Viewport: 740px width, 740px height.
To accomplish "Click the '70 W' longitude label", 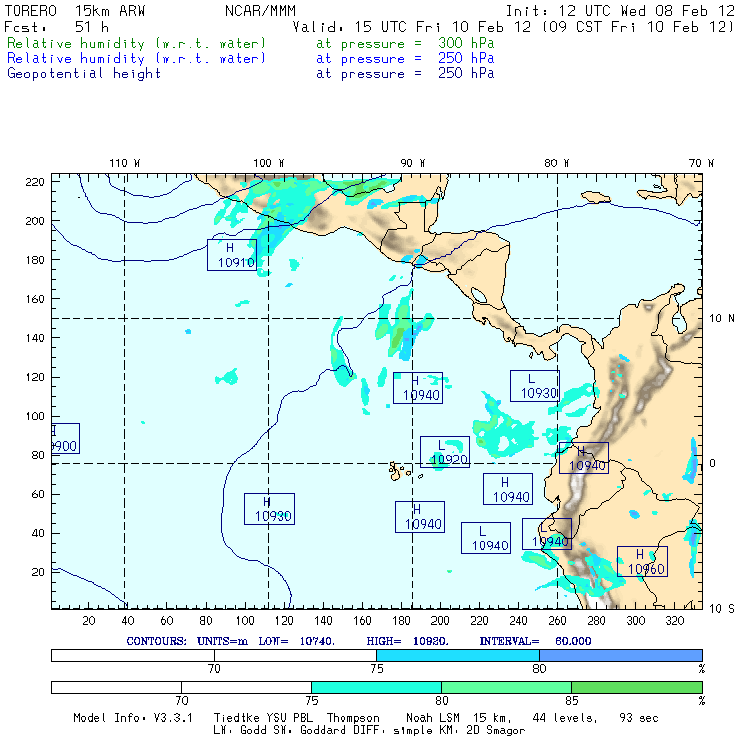I will [x=701, y=163].
